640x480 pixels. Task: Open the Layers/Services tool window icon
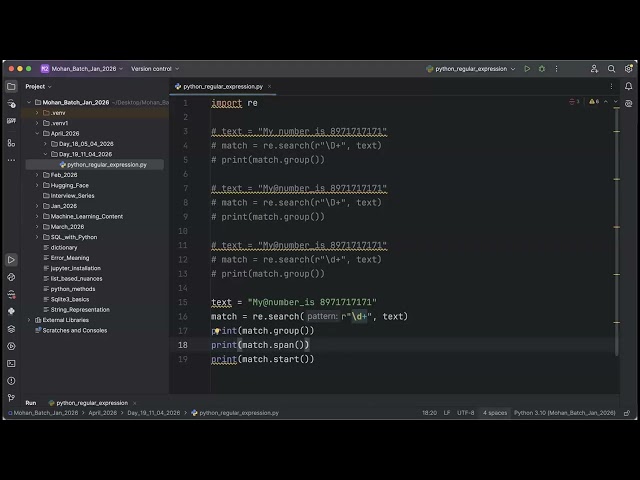click(11, 329)
